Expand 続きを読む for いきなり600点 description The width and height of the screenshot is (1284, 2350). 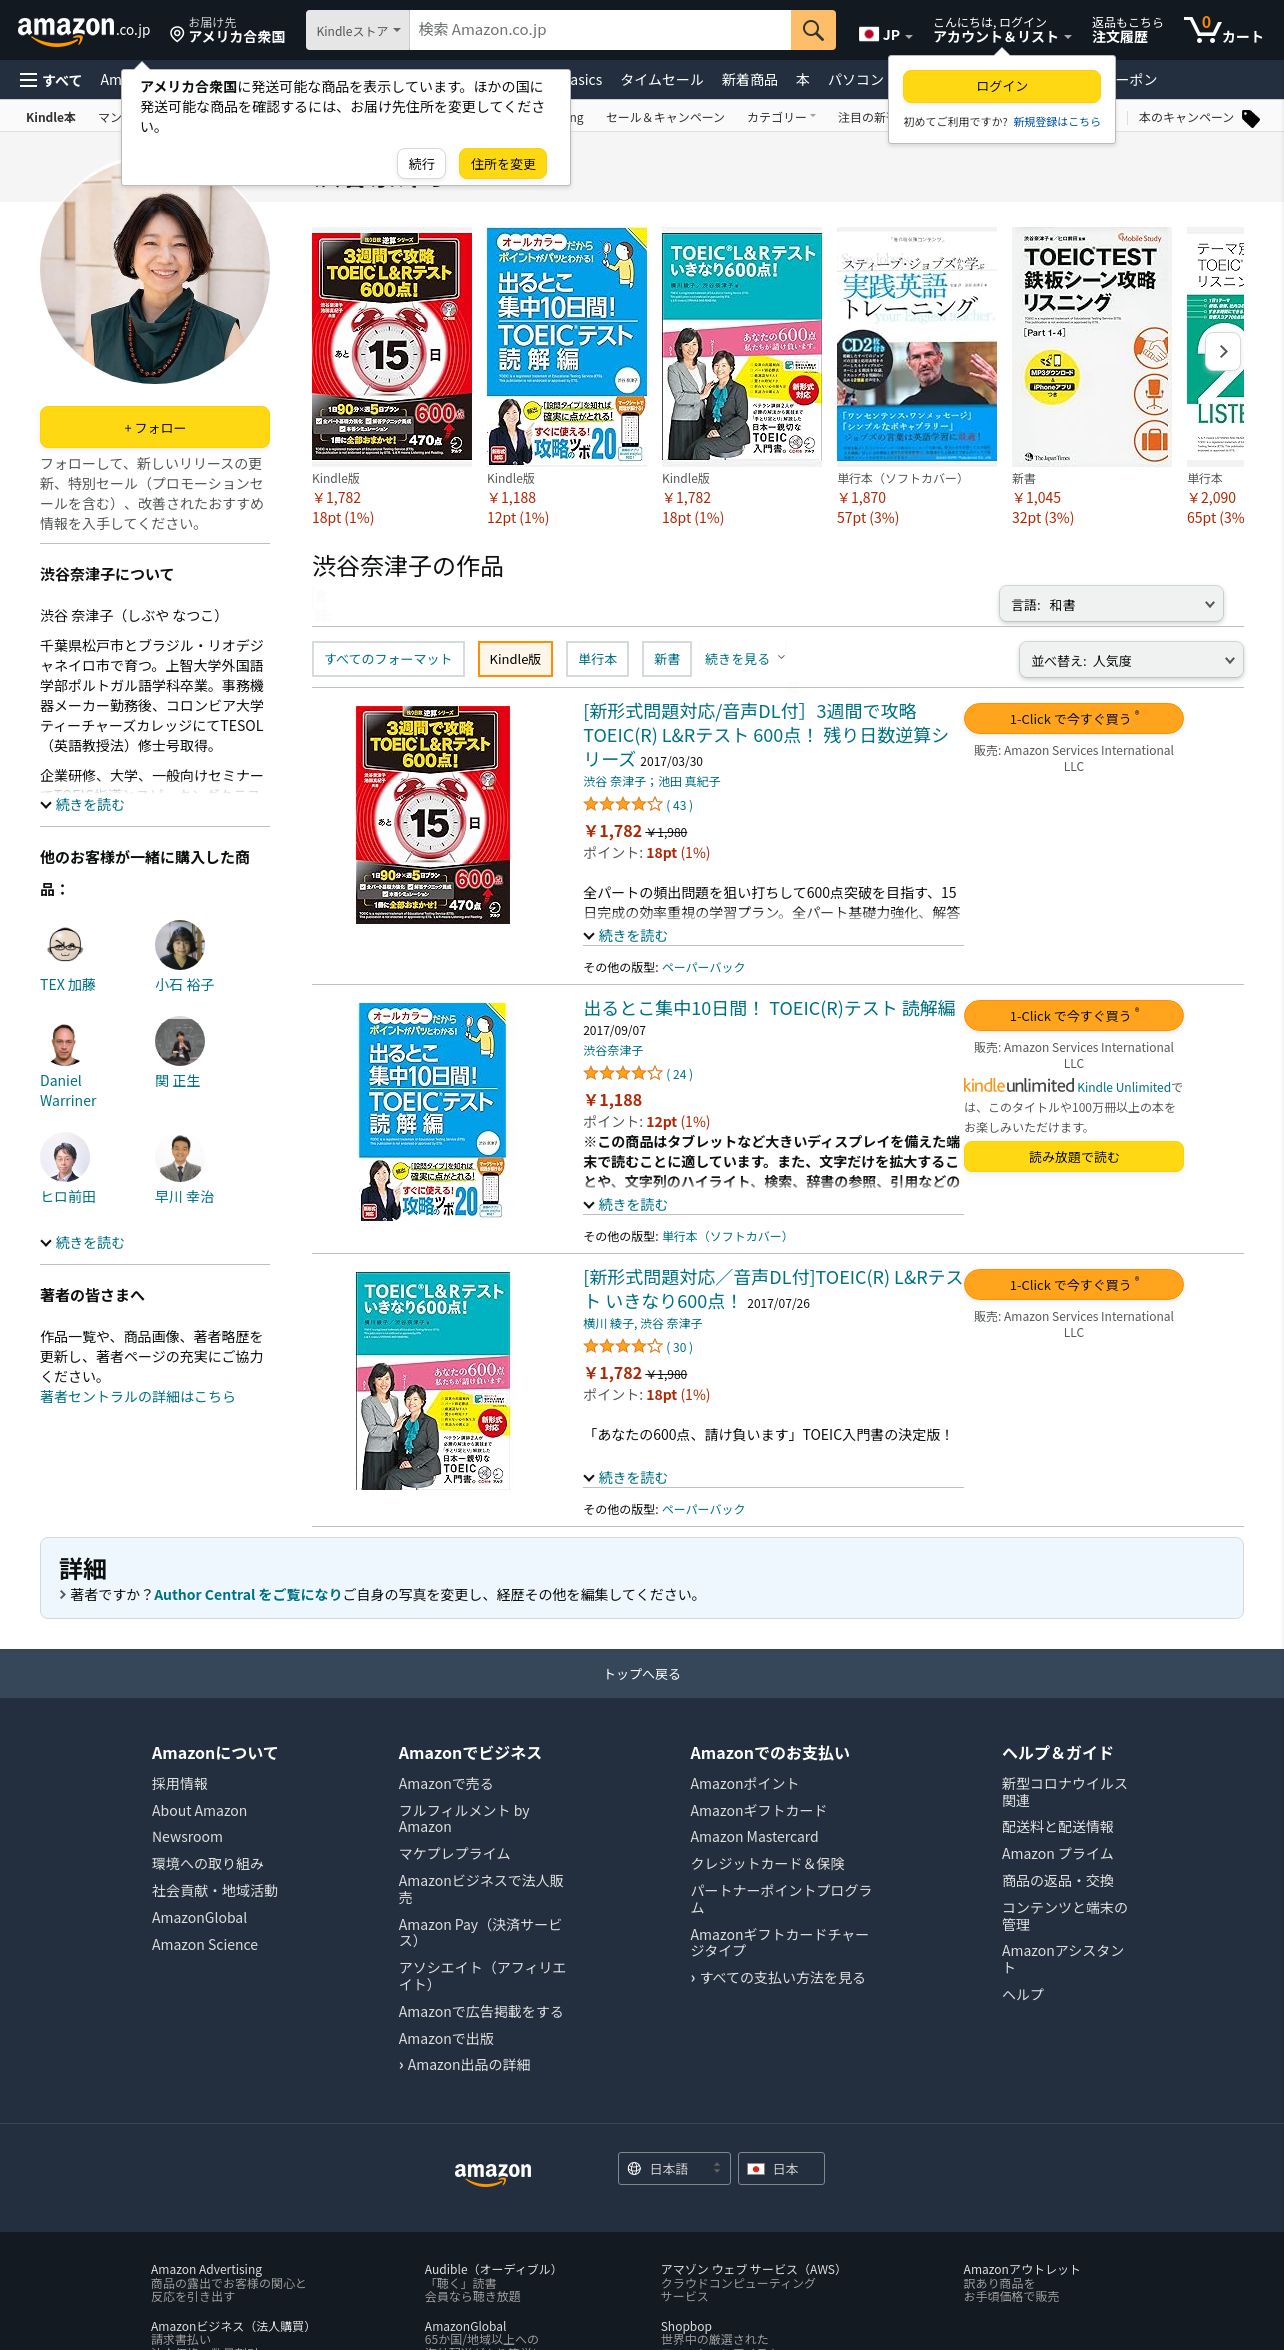click(x=626, y=1477)
